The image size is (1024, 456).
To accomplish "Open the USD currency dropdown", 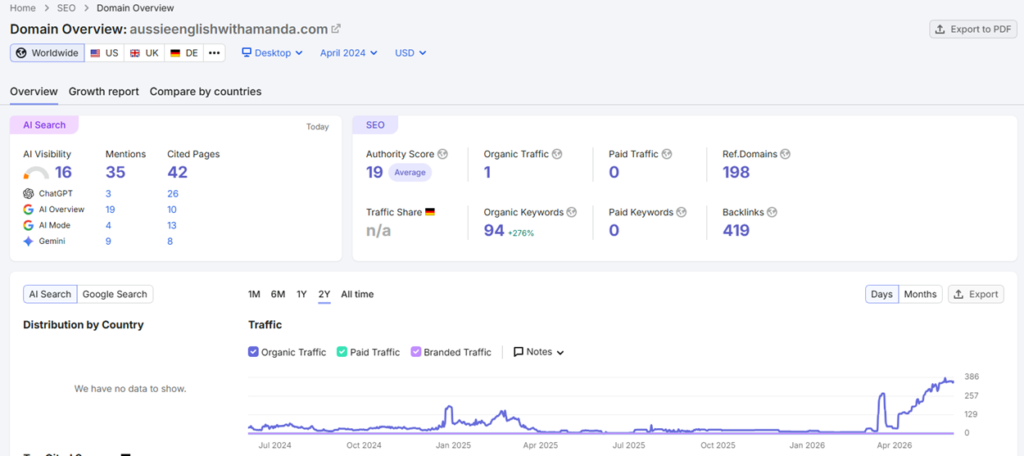I will coord(411,53).
